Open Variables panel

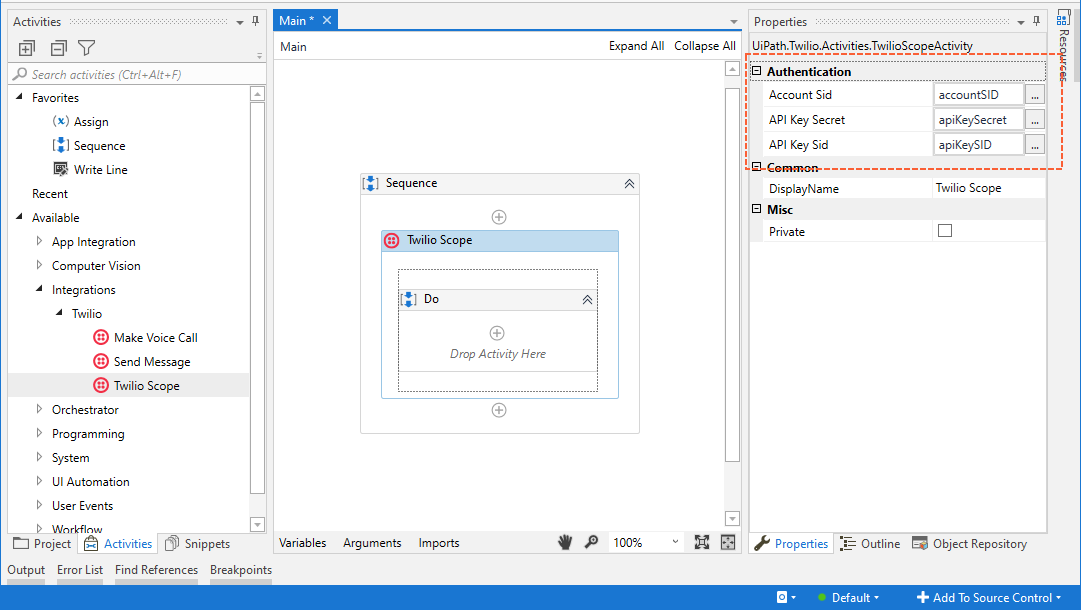point(303,542)
